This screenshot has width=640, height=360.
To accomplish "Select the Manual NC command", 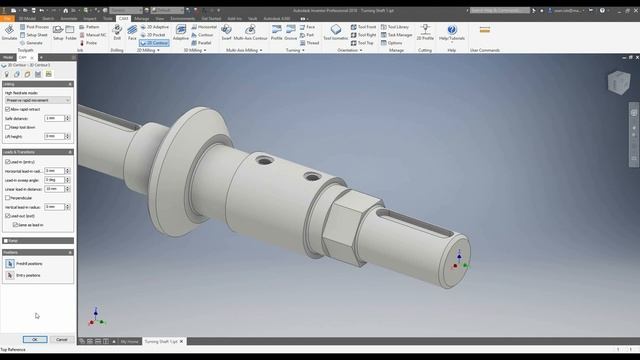I will coord(93,35).
